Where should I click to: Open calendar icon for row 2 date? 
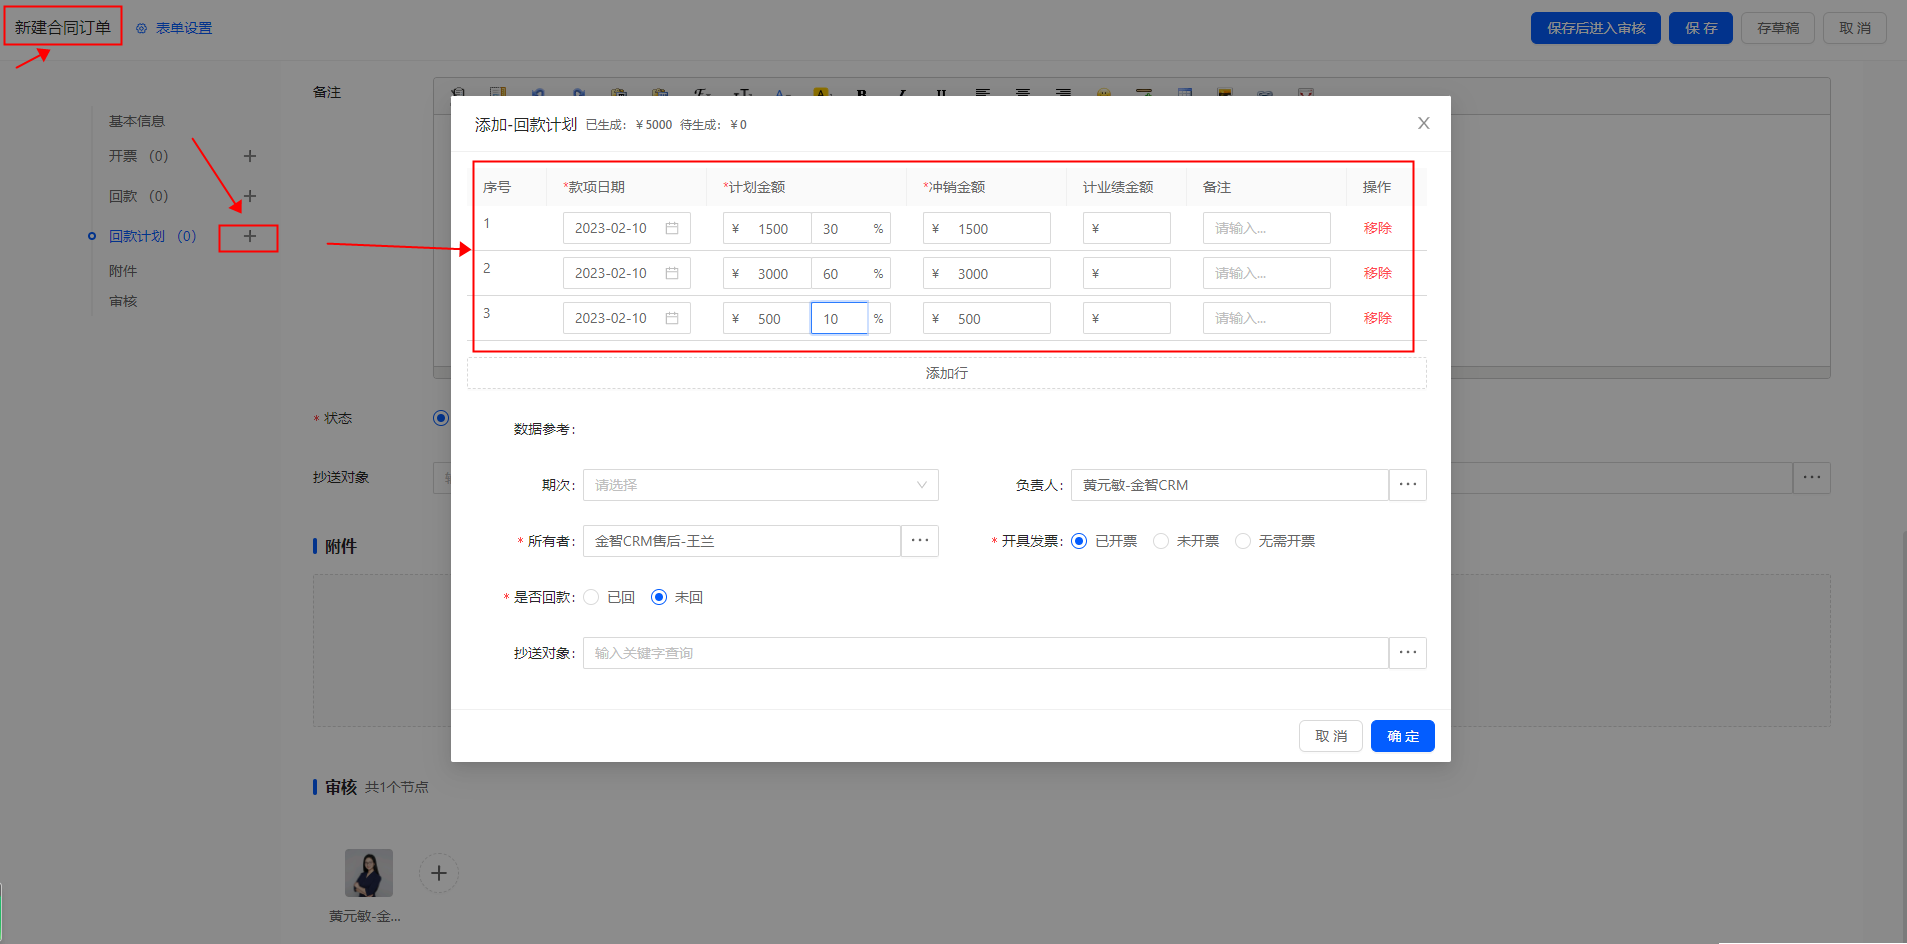point(672,273)
